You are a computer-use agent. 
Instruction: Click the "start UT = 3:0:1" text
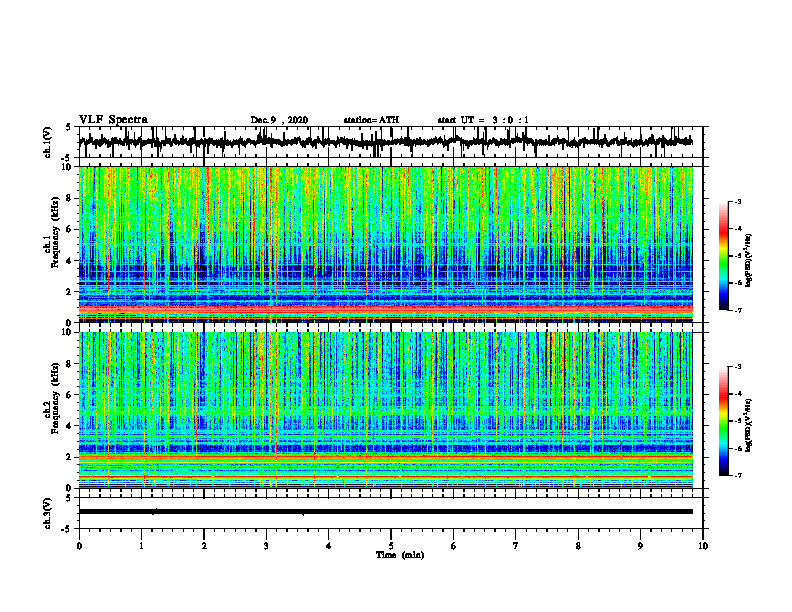coord(483,120)
